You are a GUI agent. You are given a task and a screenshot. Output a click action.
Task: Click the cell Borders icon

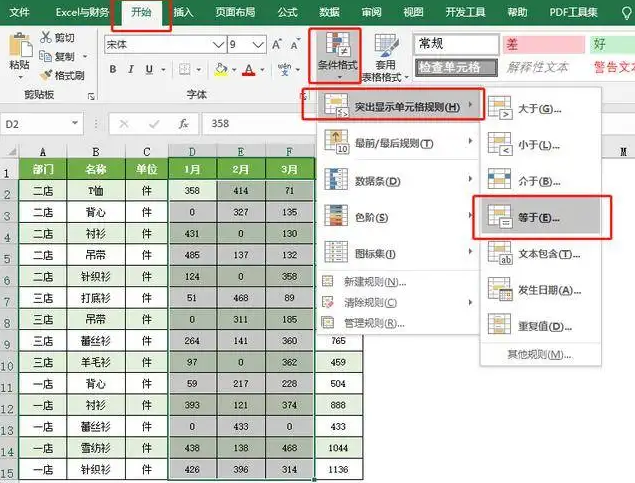coord(184,69)
